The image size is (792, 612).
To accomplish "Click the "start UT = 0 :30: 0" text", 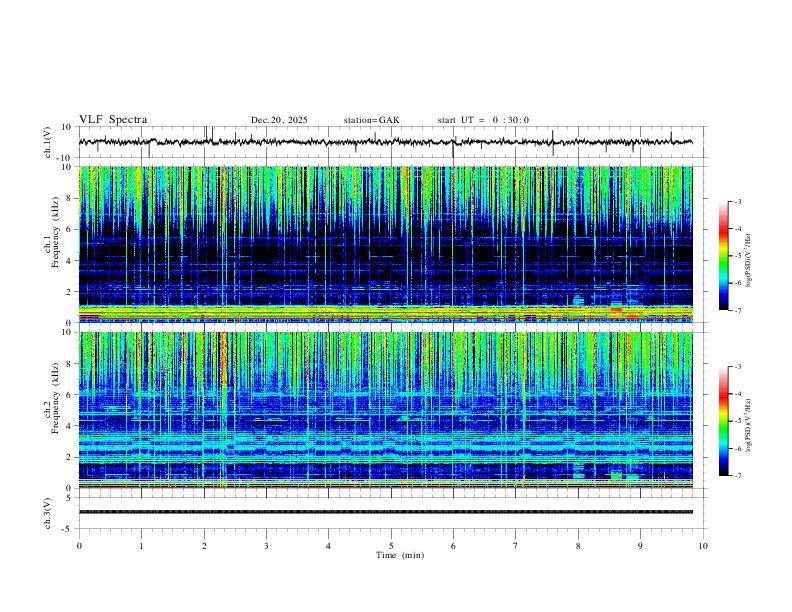I will point(483,120).
